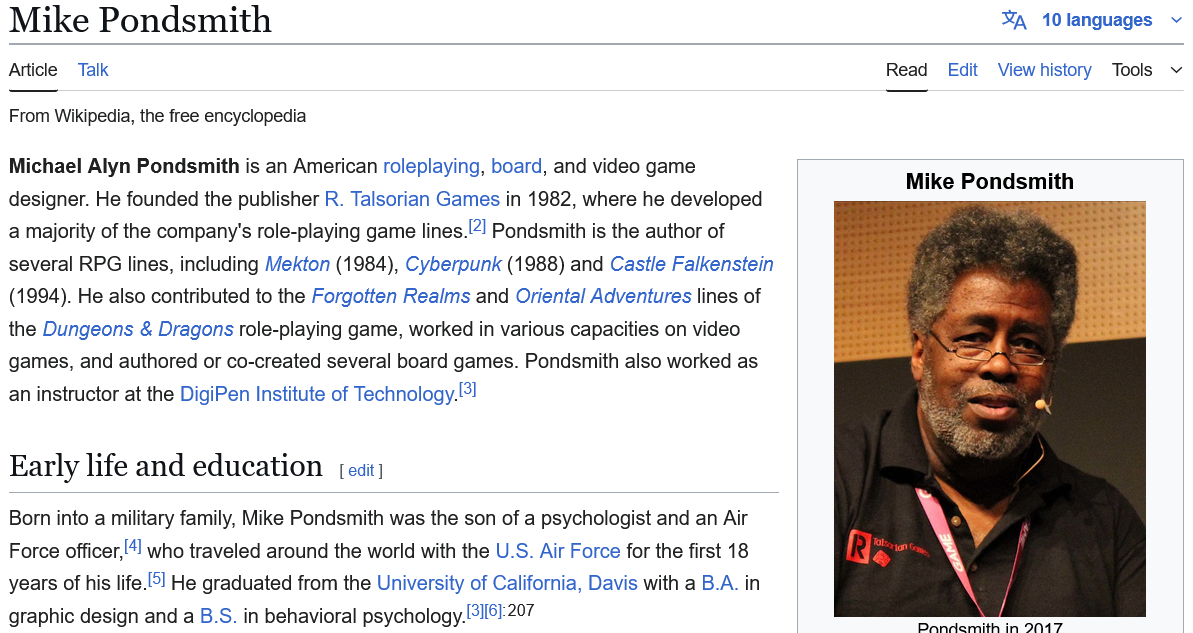Image resolution: width=1193 pixels, height=633 pixels.
Task: Follow the board link
Action: (x=517, y=166)
